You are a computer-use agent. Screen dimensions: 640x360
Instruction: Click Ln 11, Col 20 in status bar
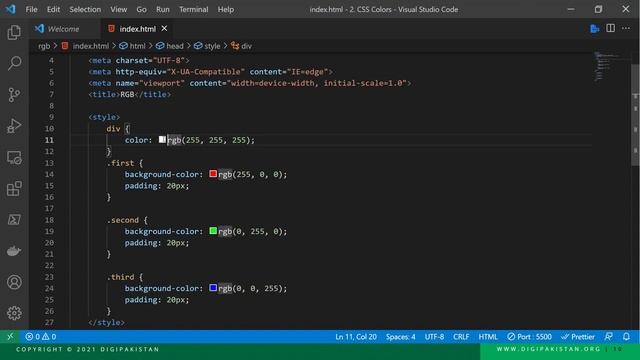356,337
